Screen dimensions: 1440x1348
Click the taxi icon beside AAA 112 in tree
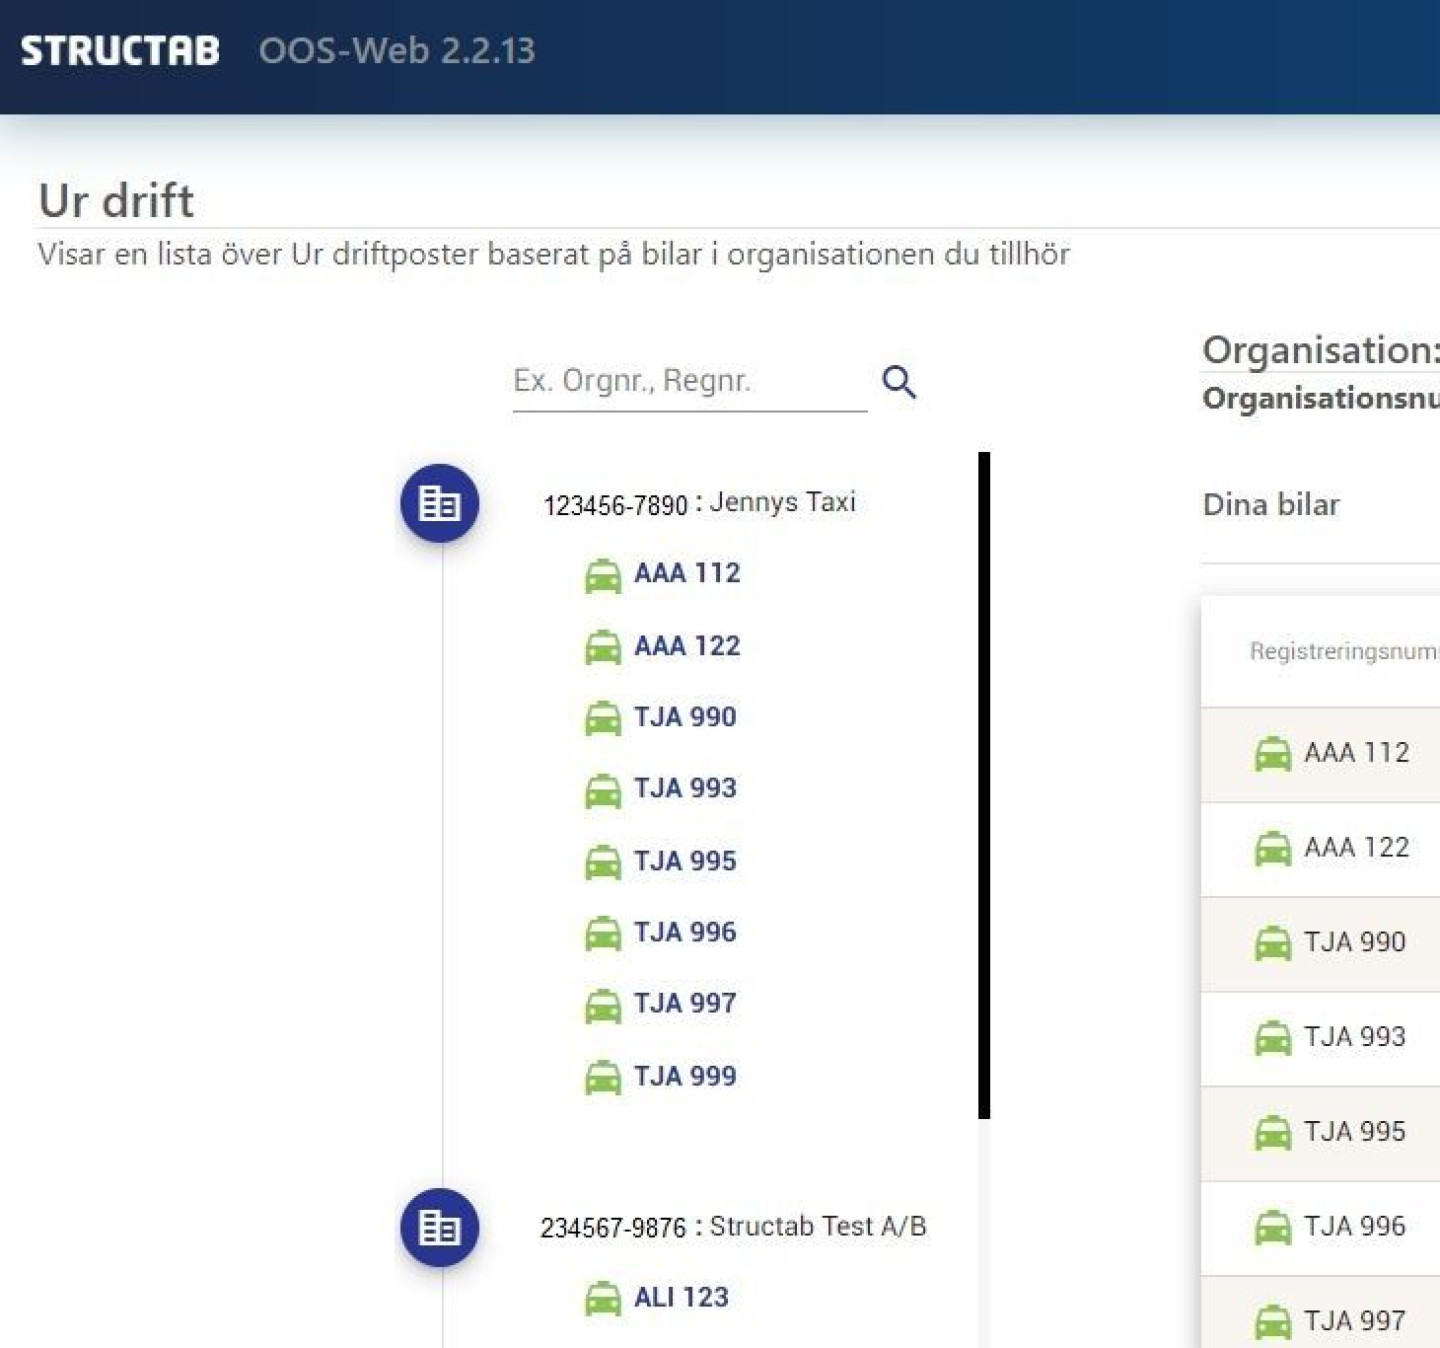(x=602, y=575)
